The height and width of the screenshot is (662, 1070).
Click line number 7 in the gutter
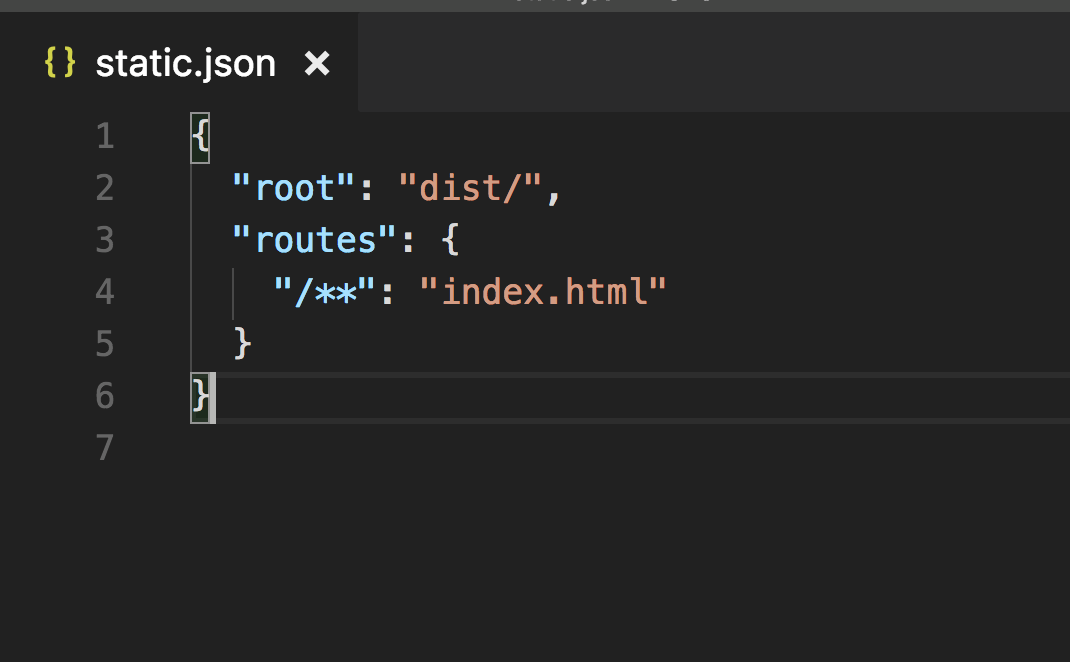coord(104,448)
